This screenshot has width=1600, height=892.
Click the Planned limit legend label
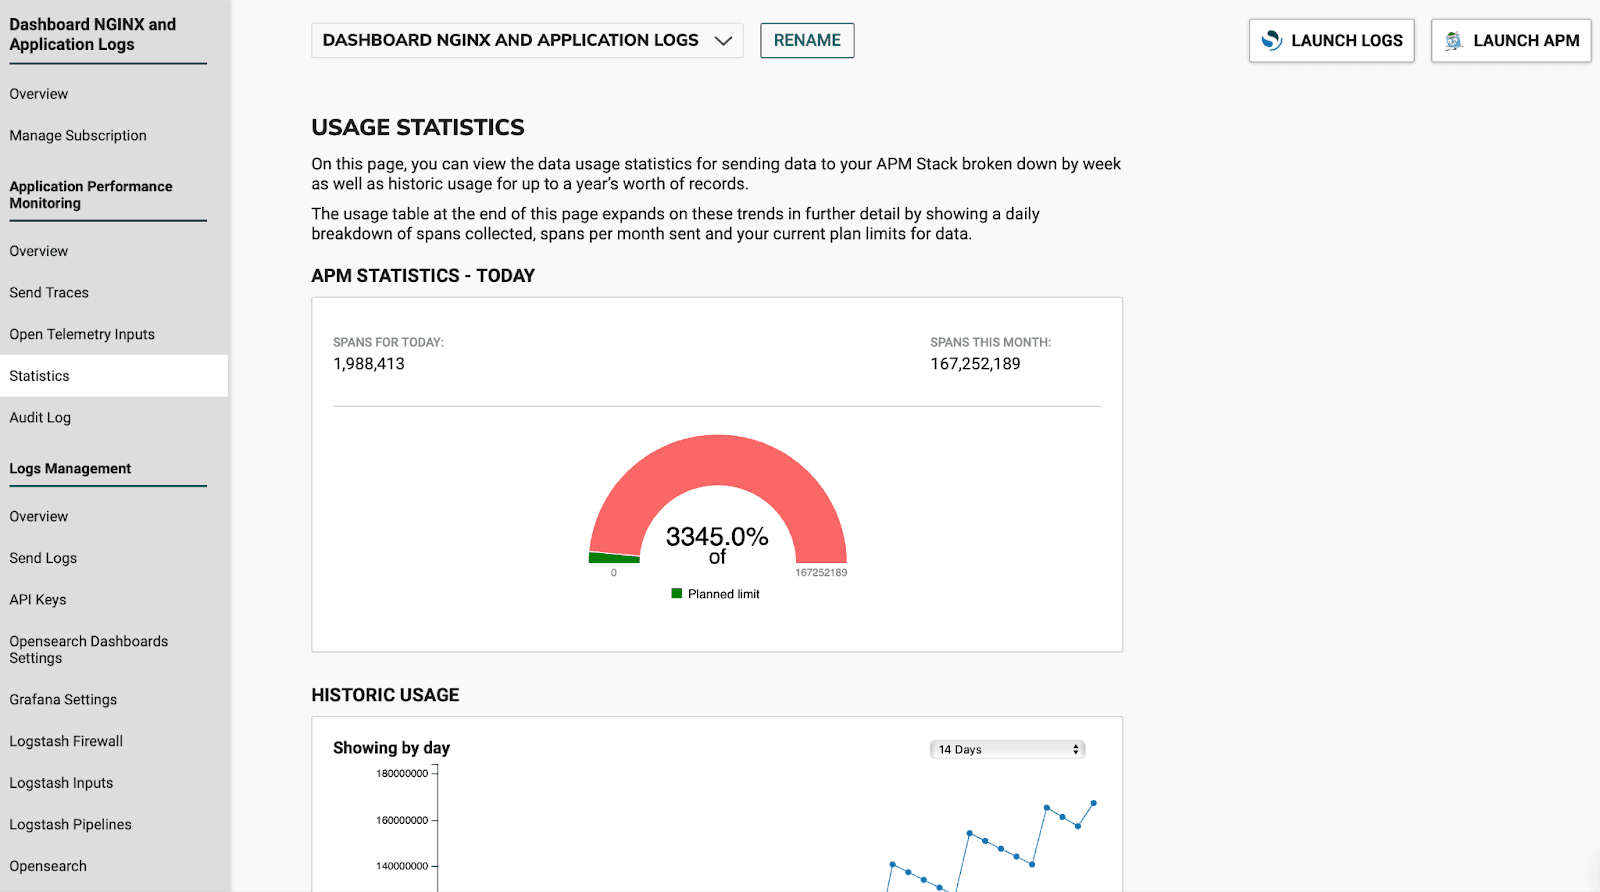724,594
